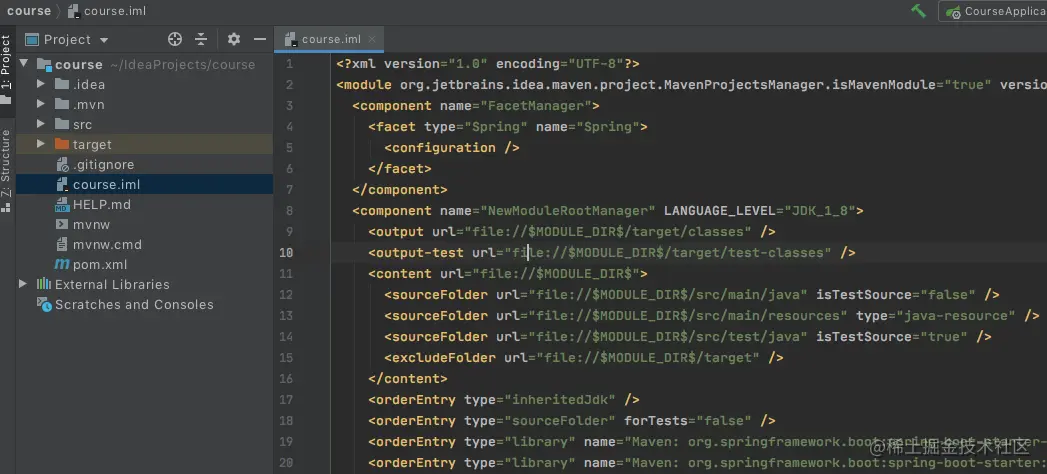
Task: Open the CourseApplication run configuration dropdown
Action: [993, 11]
